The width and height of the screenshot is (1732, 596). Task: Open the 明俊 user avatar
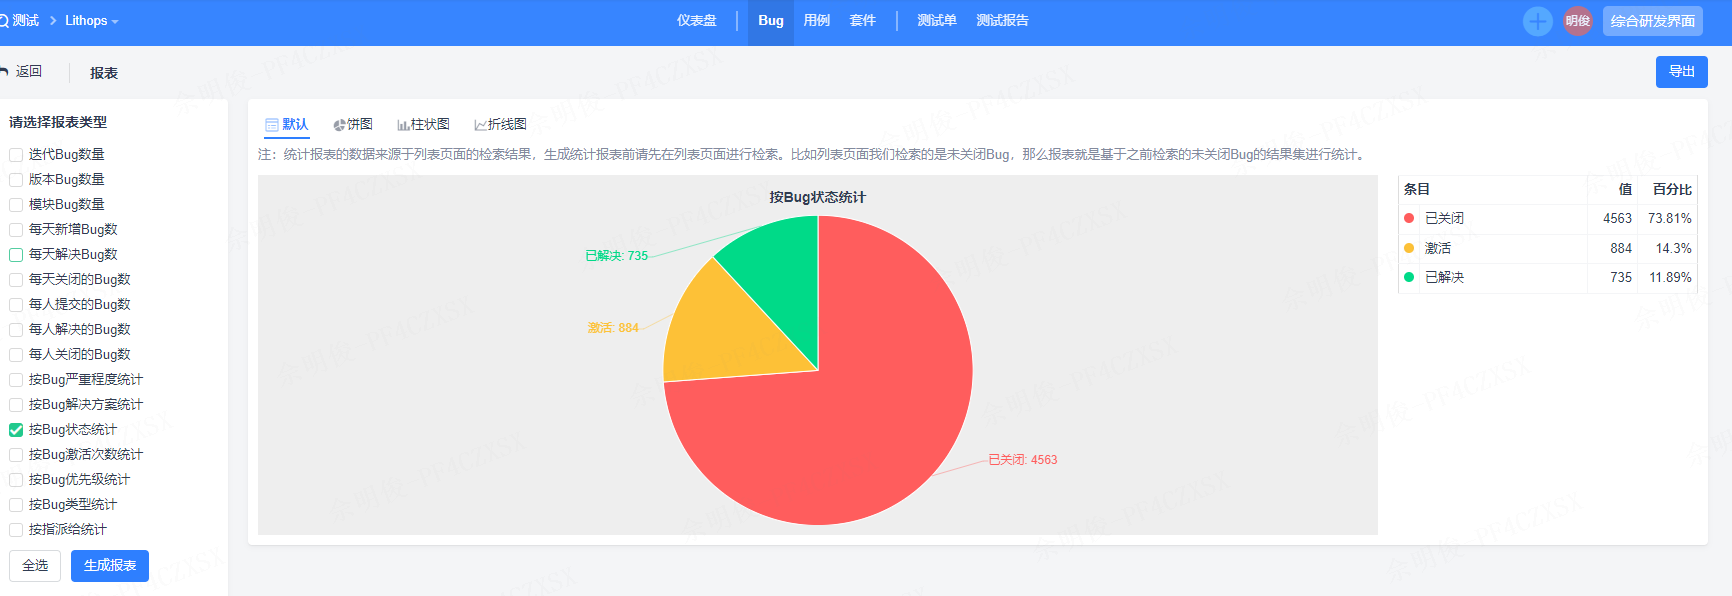click(1578, 21)
